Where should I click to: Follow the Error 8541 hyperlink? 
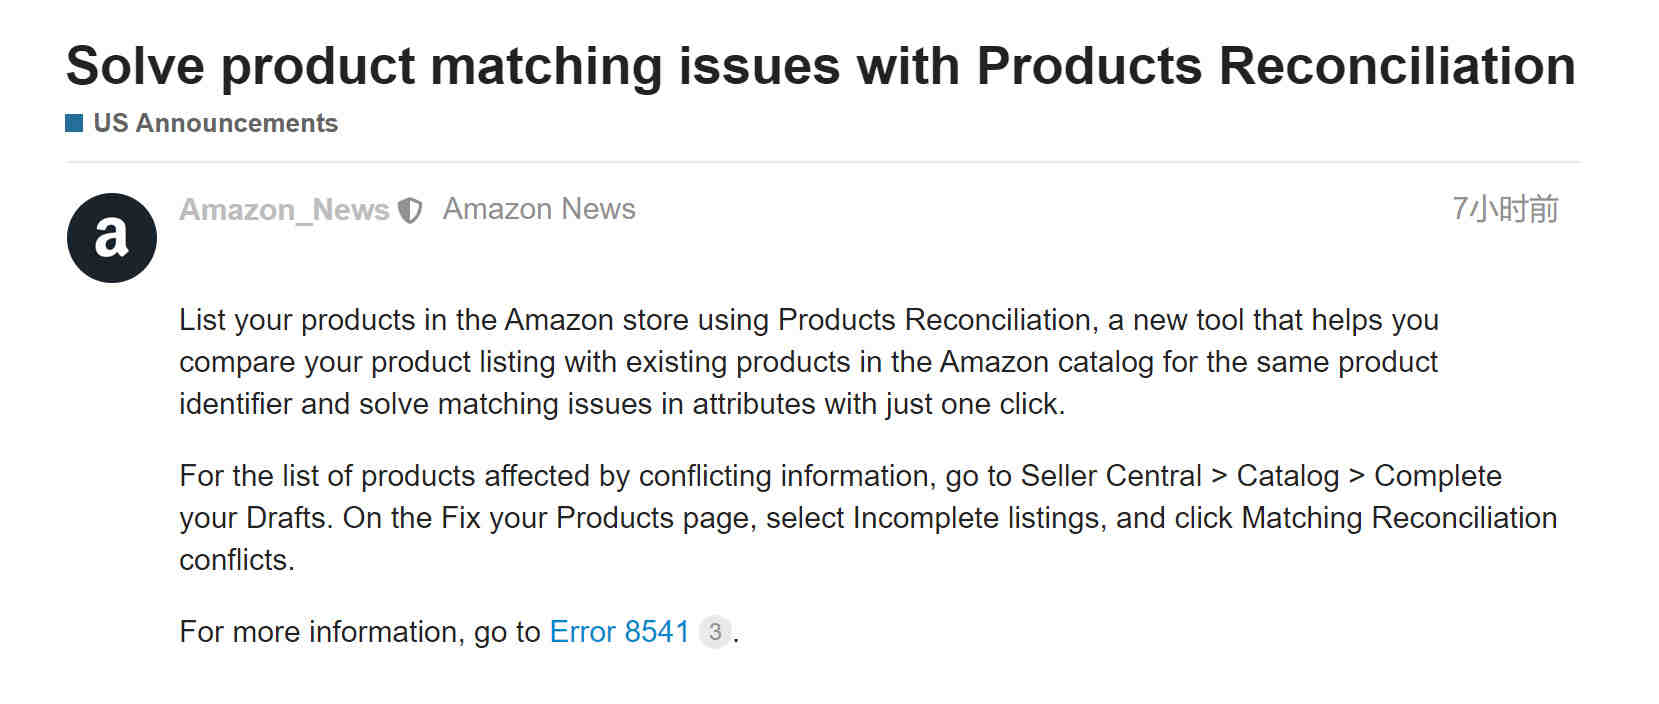point(620,632)
